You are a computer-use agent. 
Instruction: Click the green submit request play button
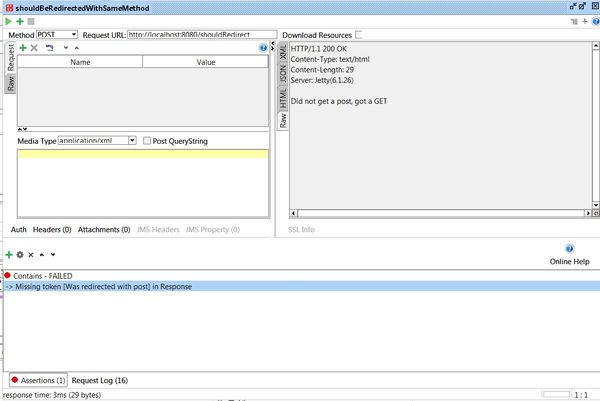8,20
